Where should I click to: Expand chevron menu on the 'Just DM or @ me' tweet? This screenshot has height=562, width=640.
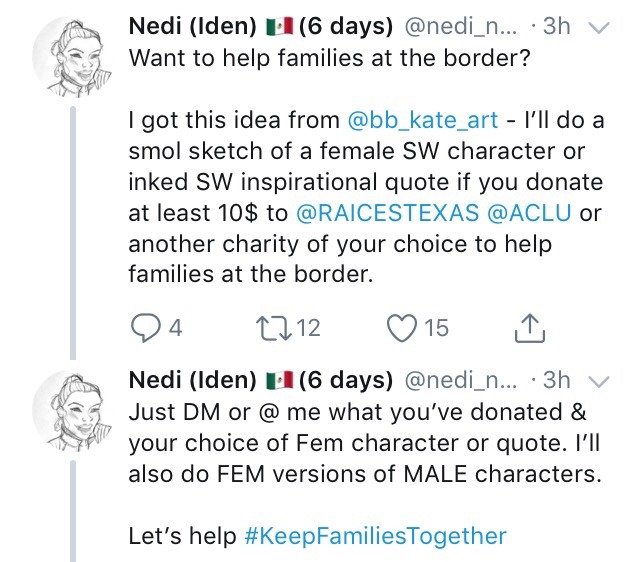click(x=600, y=381)
